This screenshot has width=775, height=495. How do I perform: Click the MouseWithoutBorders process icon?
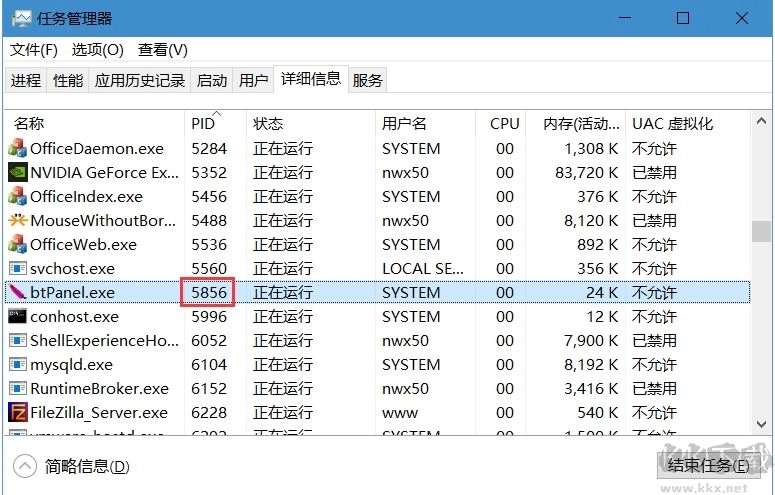17,220
